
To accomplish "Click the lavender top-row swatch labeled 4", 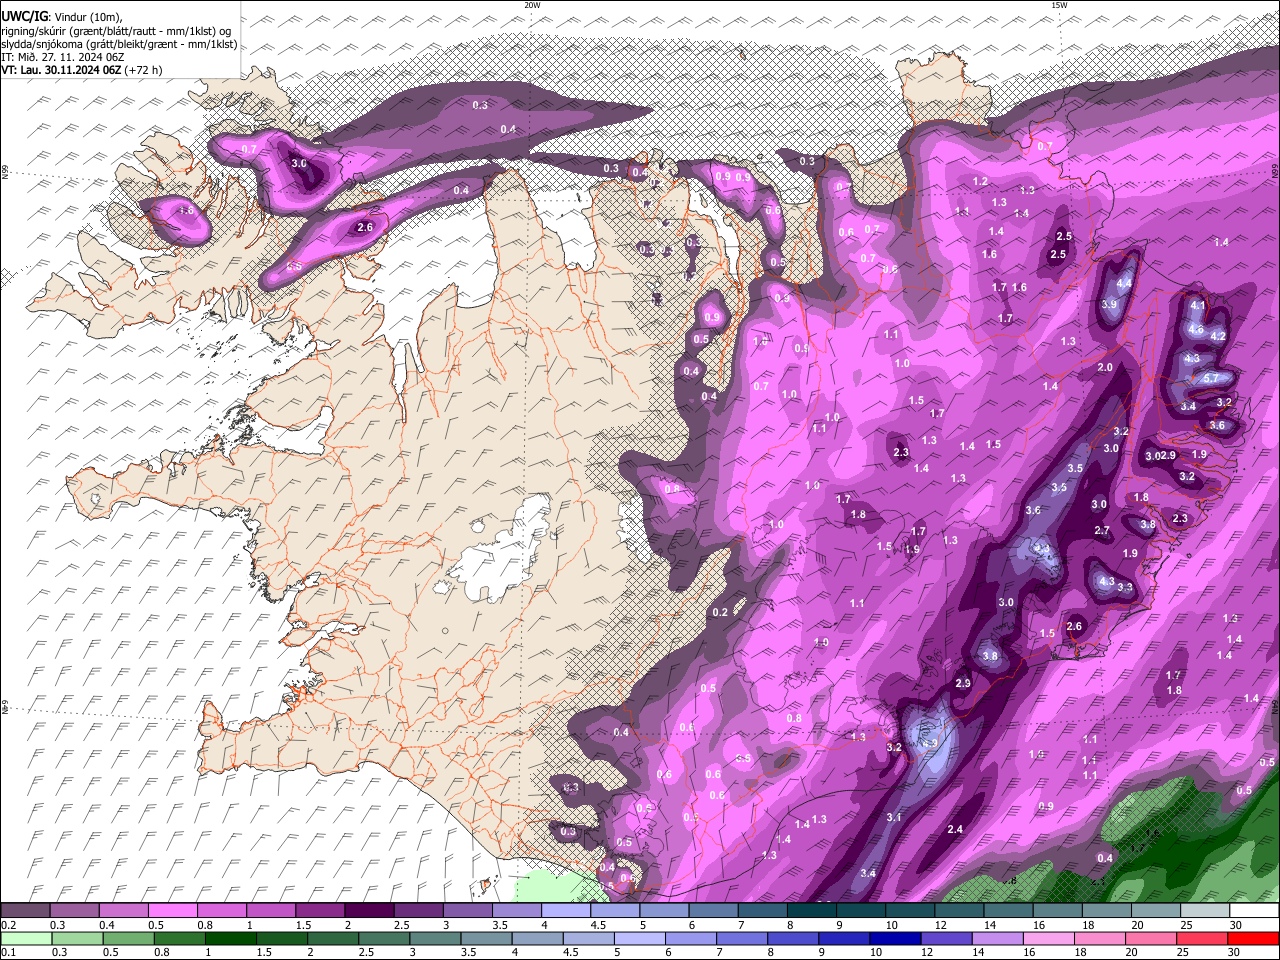I will pos(566,910).
